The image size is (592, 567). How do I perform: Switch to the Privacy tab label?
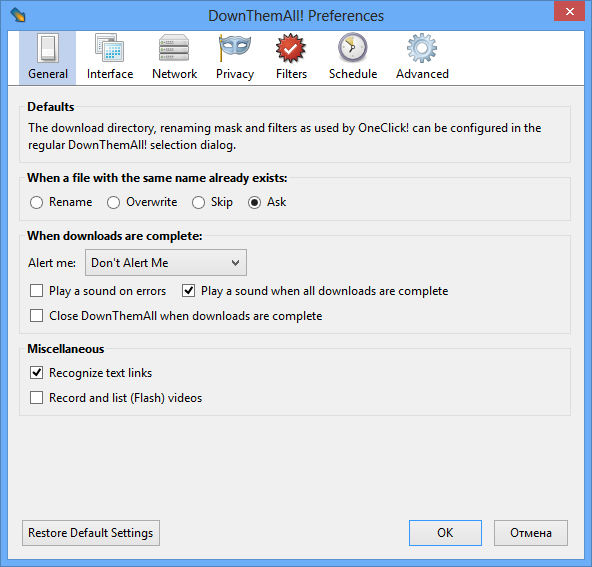pos(235,74)
